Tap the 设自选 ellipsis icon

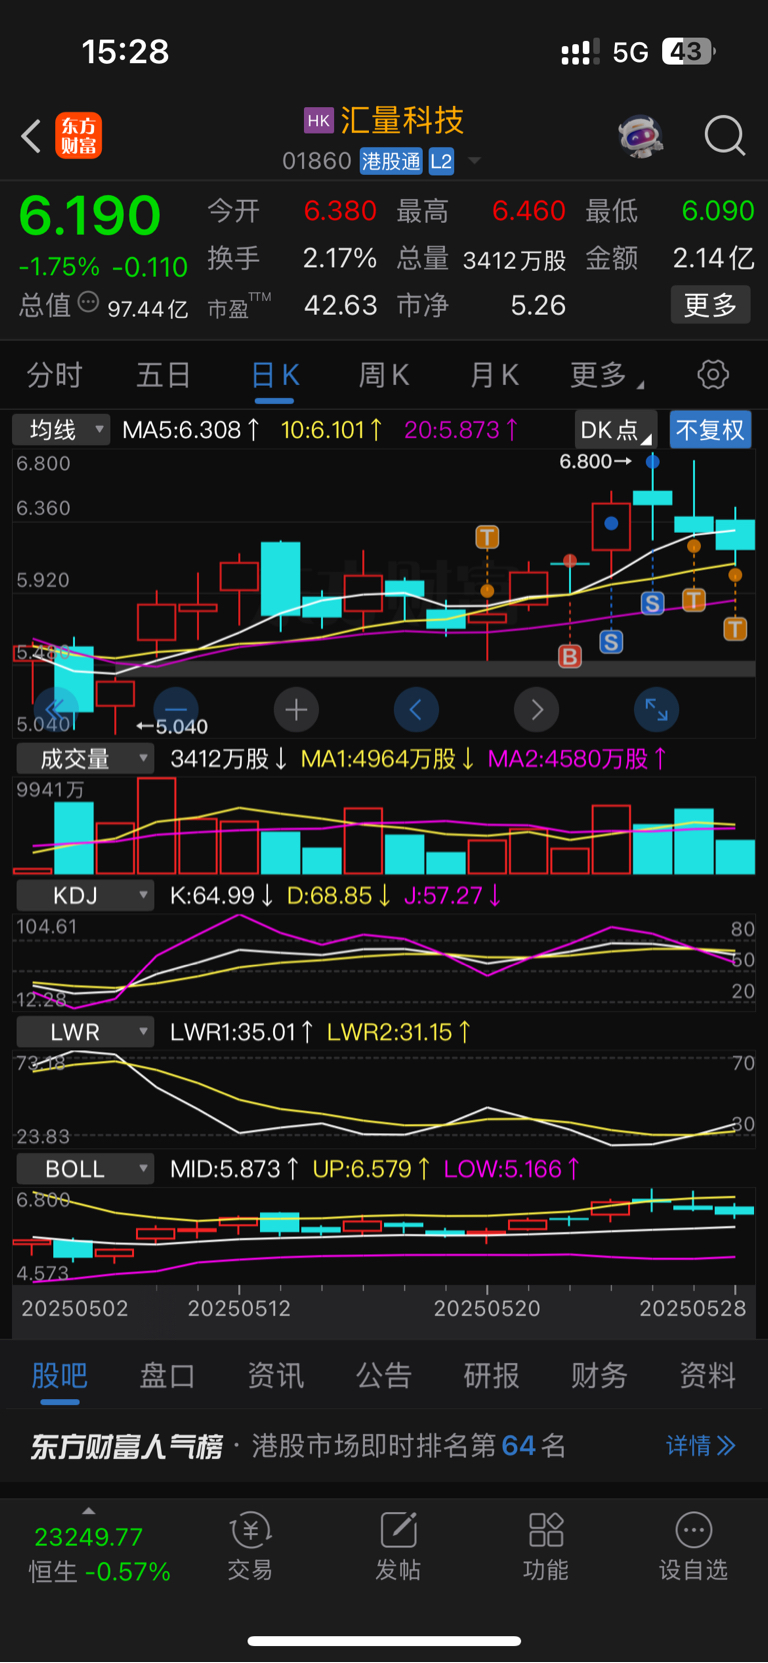(x=693, y=1530)
